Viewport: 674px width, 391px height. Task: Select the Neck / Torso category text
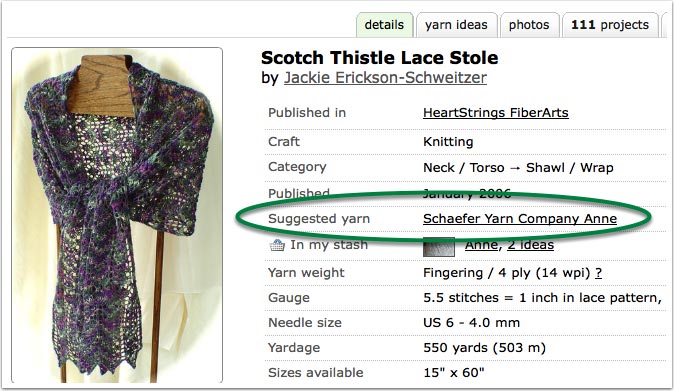click(463, 167)
